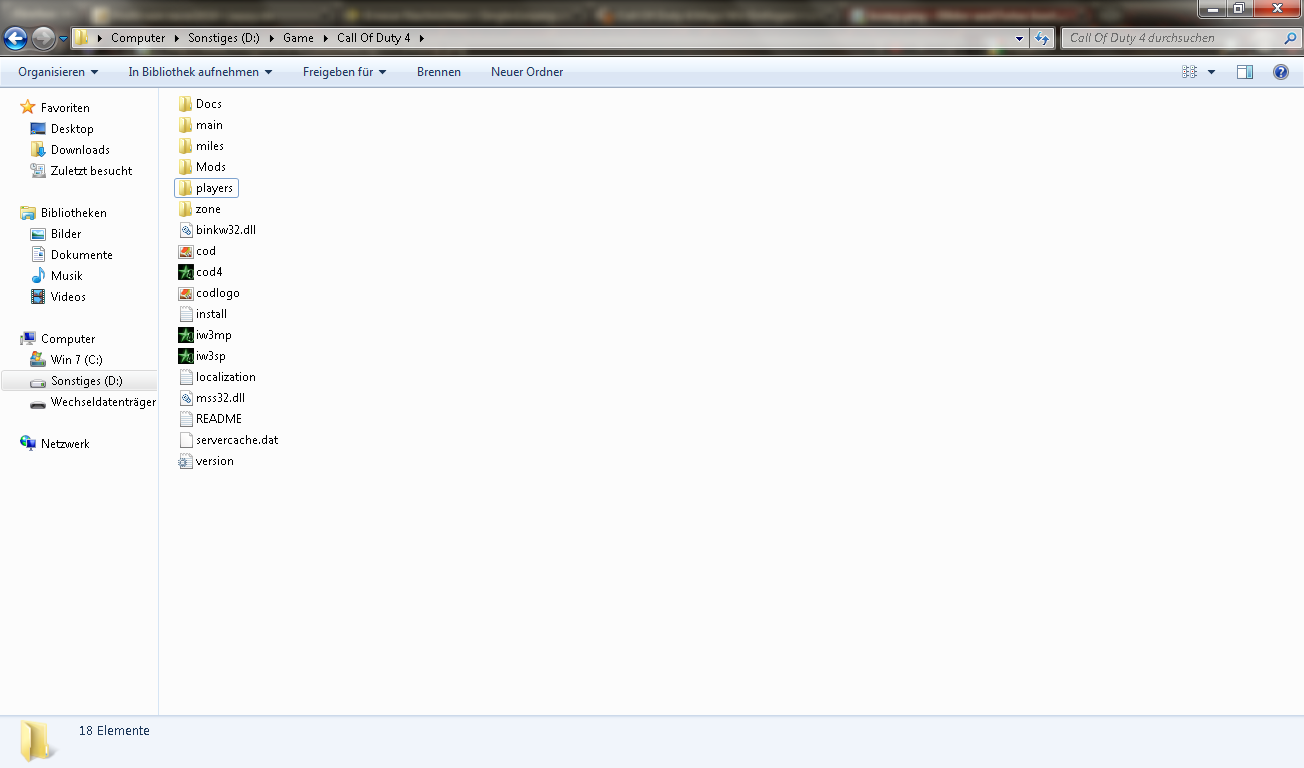The image size is (1304, 768).
Task: Click the Forward navigation arrow
Action: (43, 38)
